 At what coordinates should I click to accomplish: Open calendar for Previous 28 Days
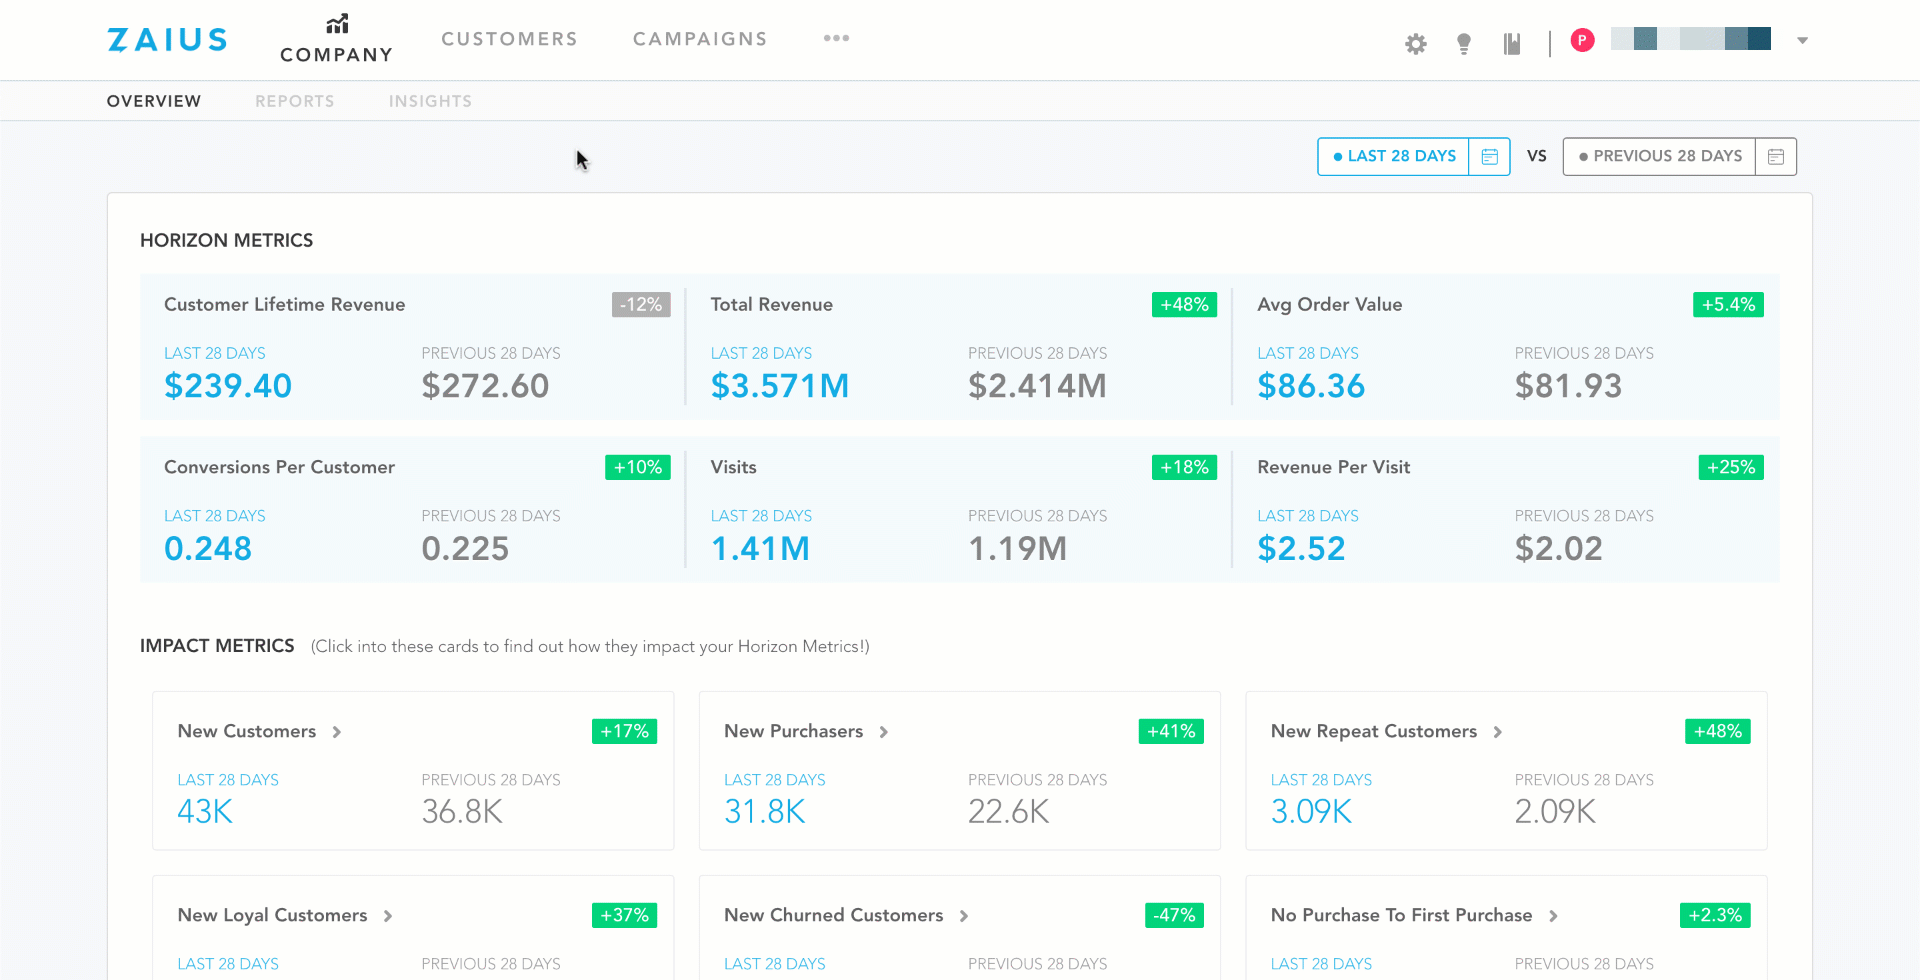(1776, 157)
